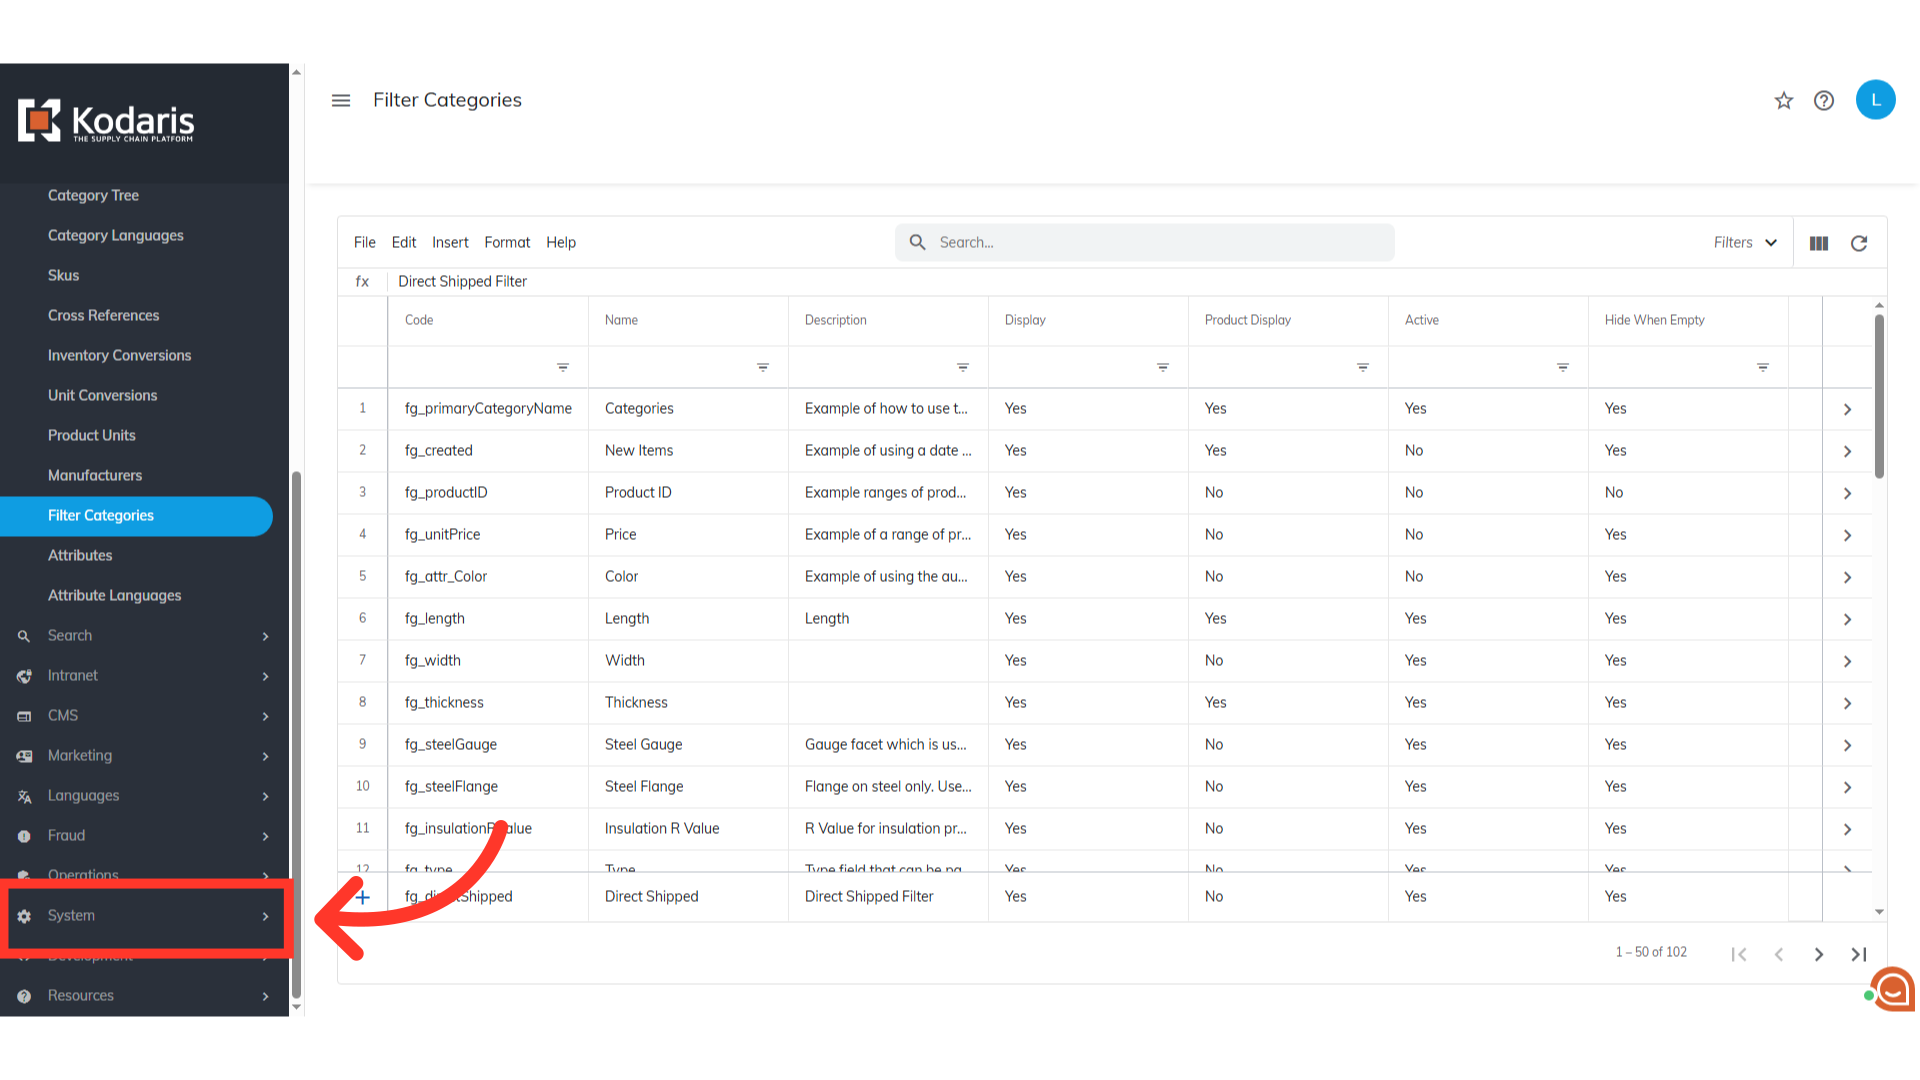
Task: Open the Code column filter icon
Action: coord(563,368)
